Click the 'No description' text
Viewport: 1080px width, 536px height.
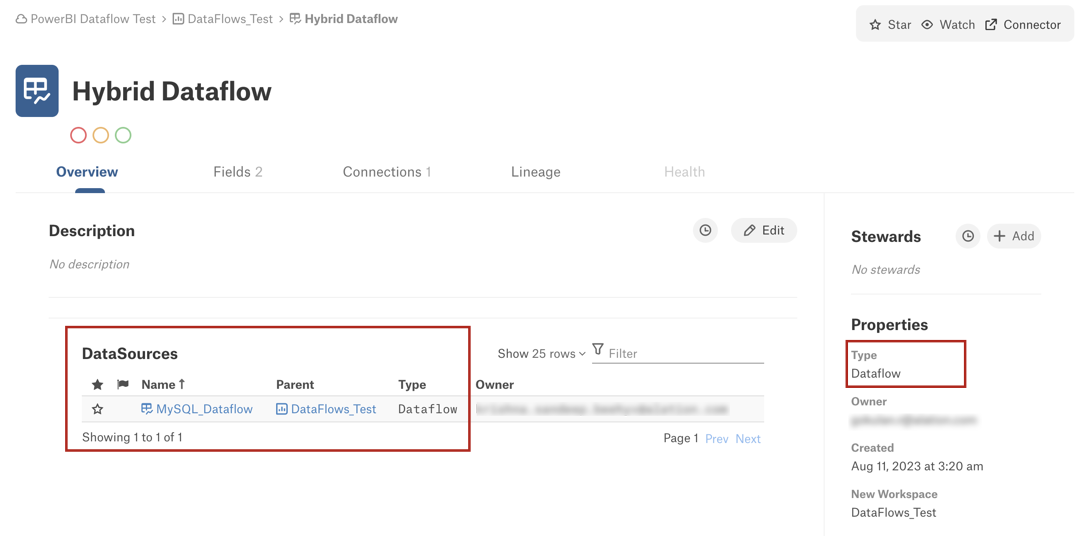89,265
